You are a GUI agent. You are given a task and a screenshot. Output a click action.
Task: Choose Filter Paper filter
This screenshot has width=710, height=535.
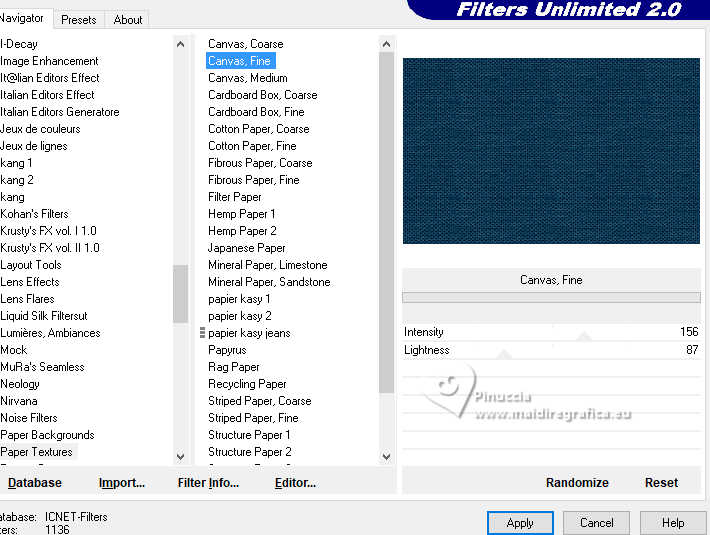235,197
